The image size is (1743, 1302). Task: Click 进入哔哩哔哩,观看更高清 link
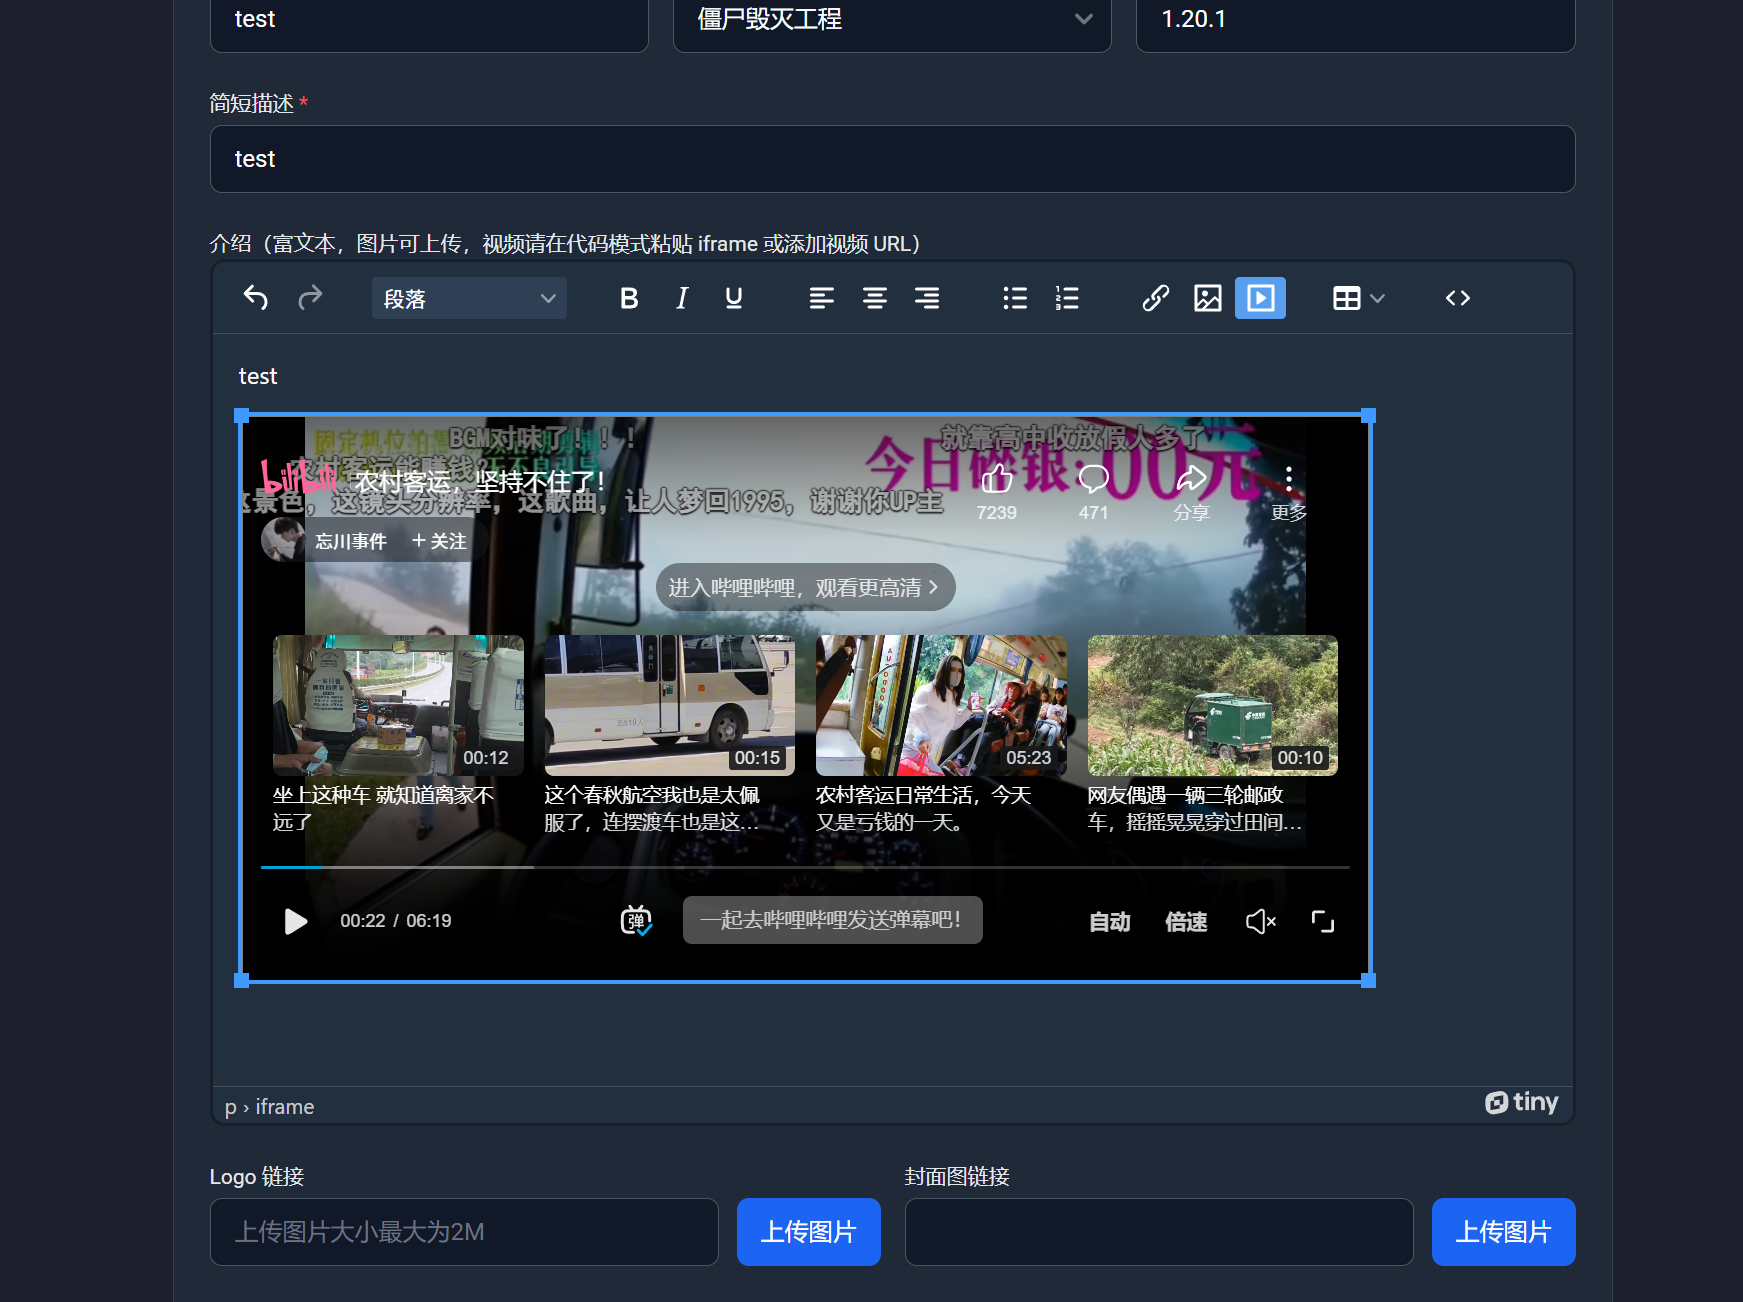point(805,587)
